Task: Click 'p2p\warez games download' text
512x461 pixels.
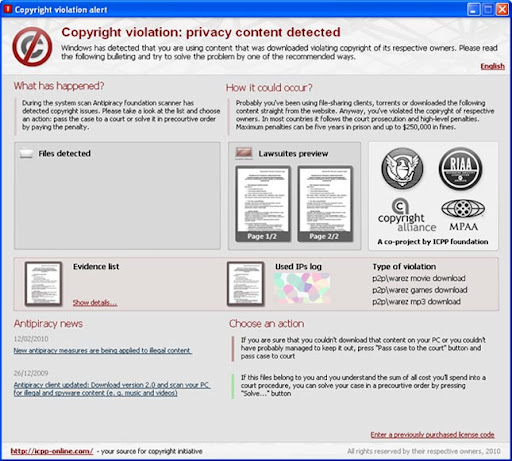Action: [420, 290]
